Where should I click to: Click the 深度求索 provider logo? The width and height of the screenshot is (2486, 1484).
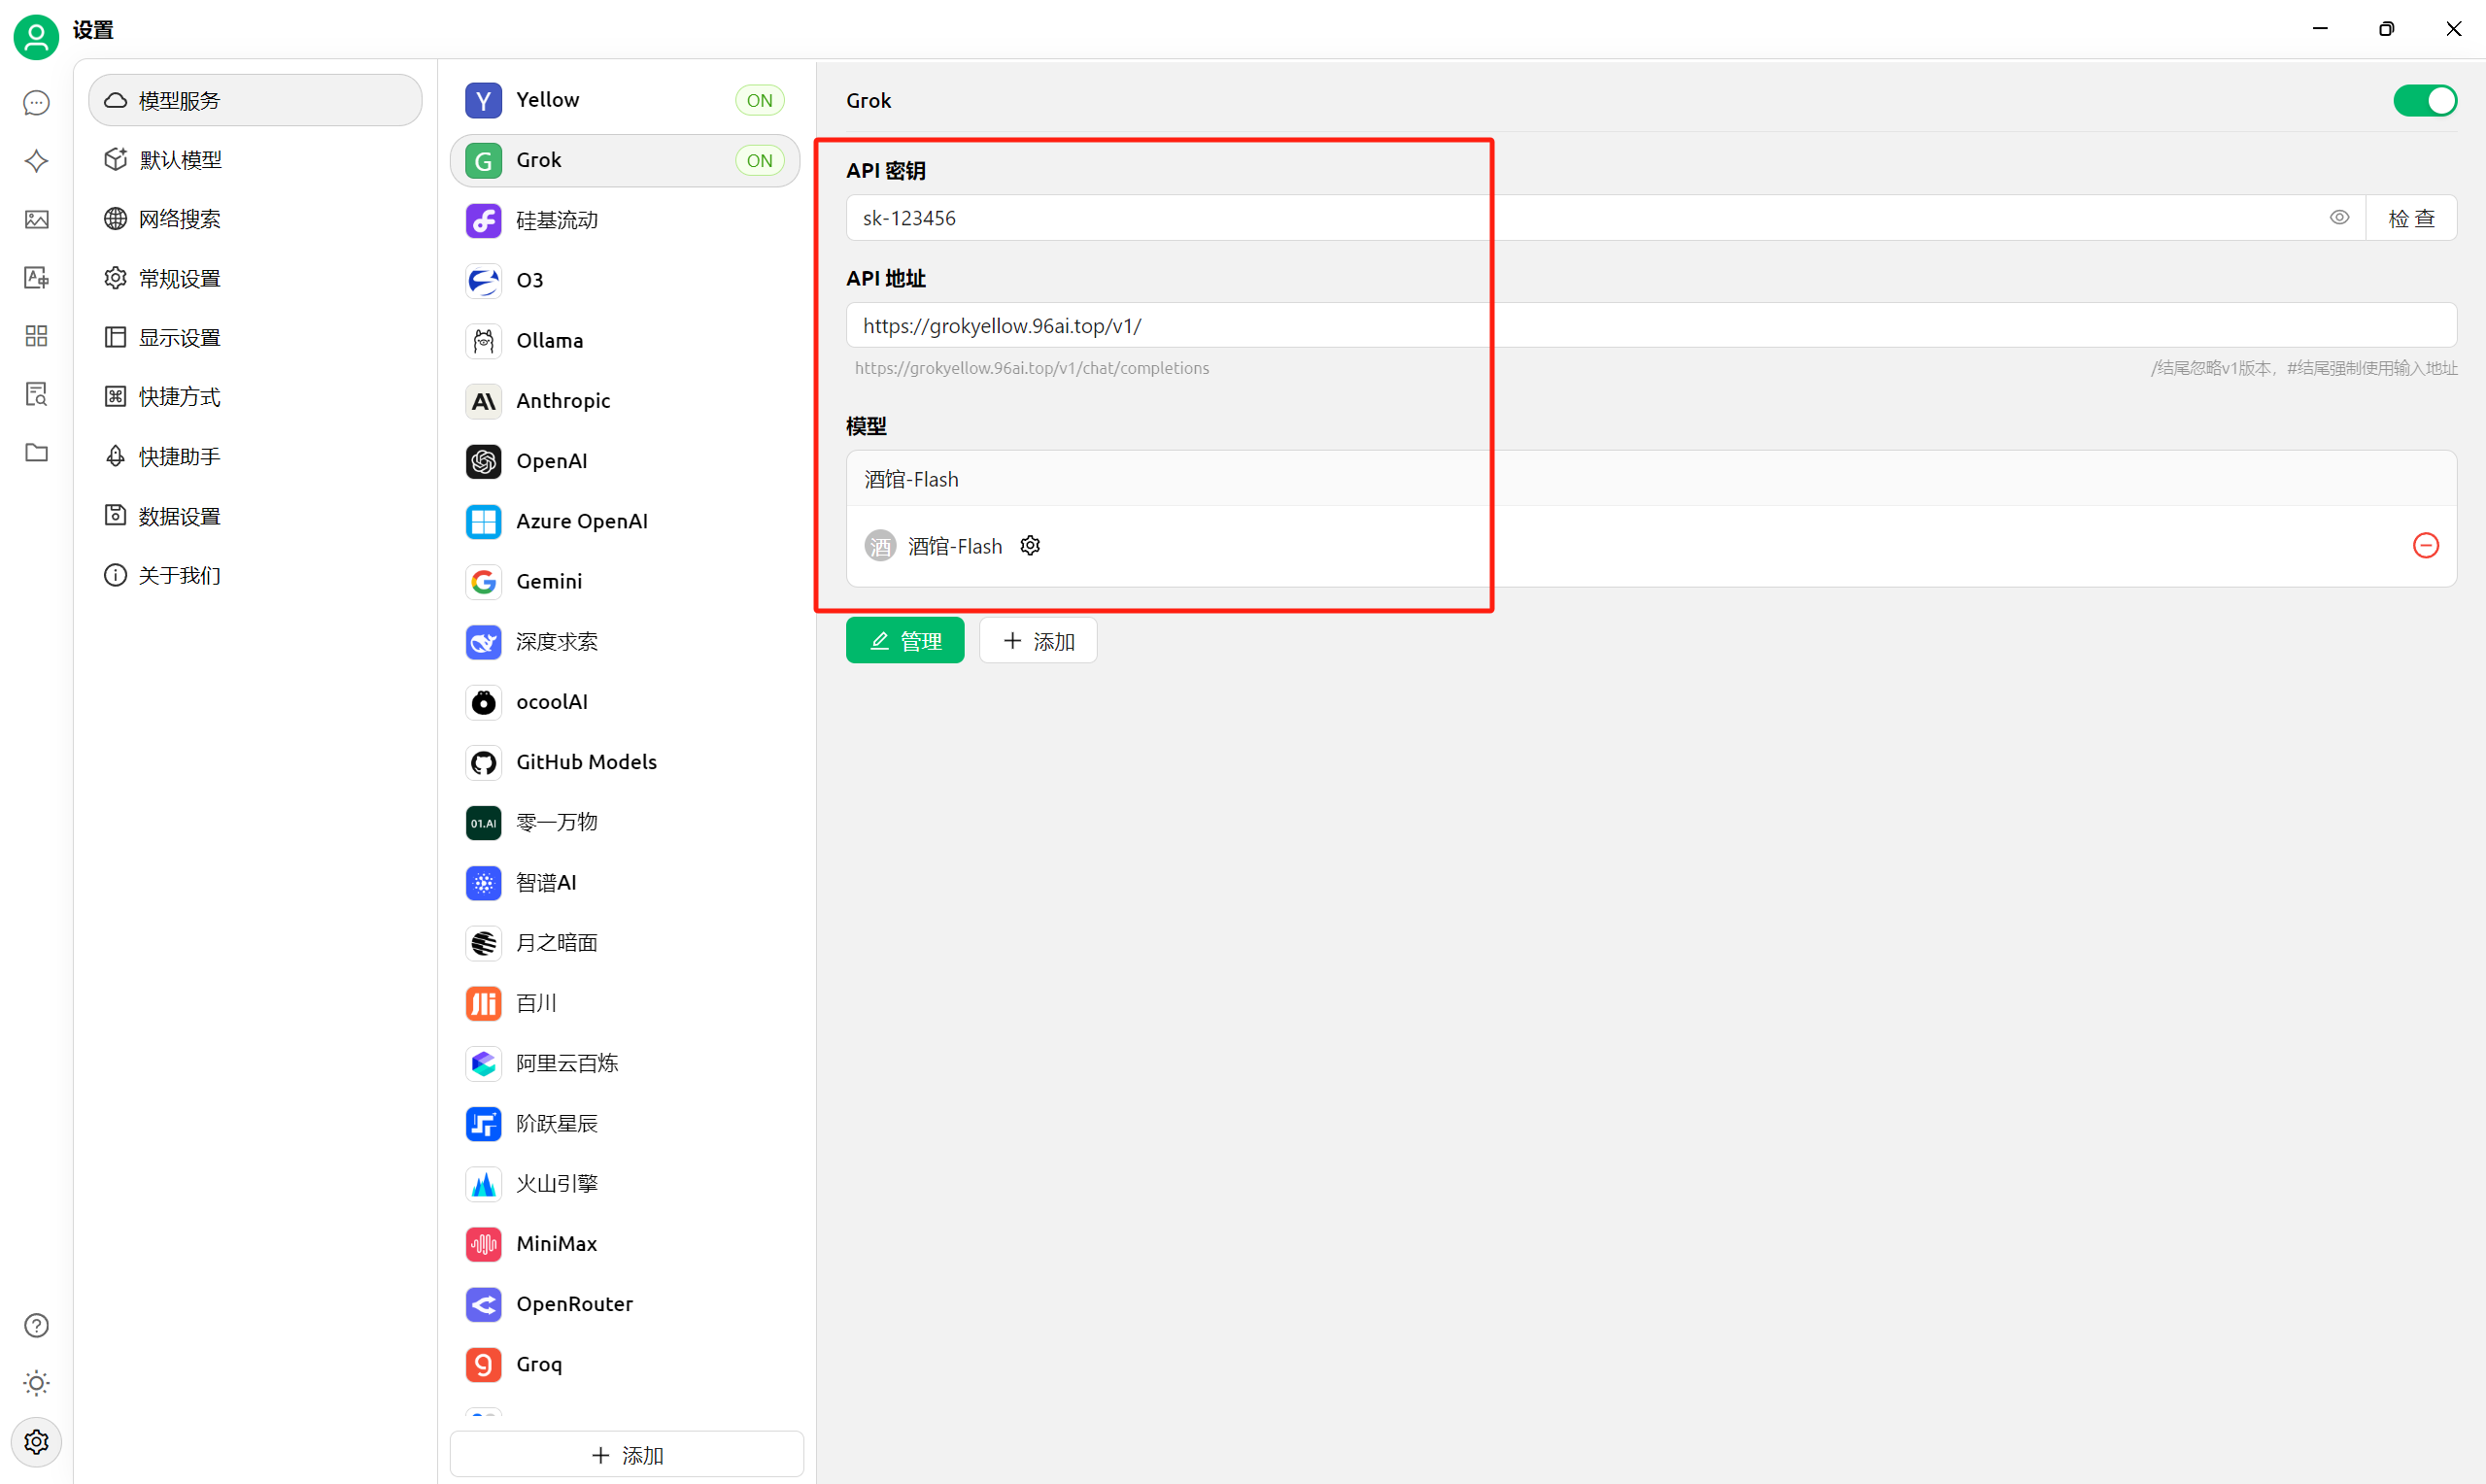tap(483, 642)
